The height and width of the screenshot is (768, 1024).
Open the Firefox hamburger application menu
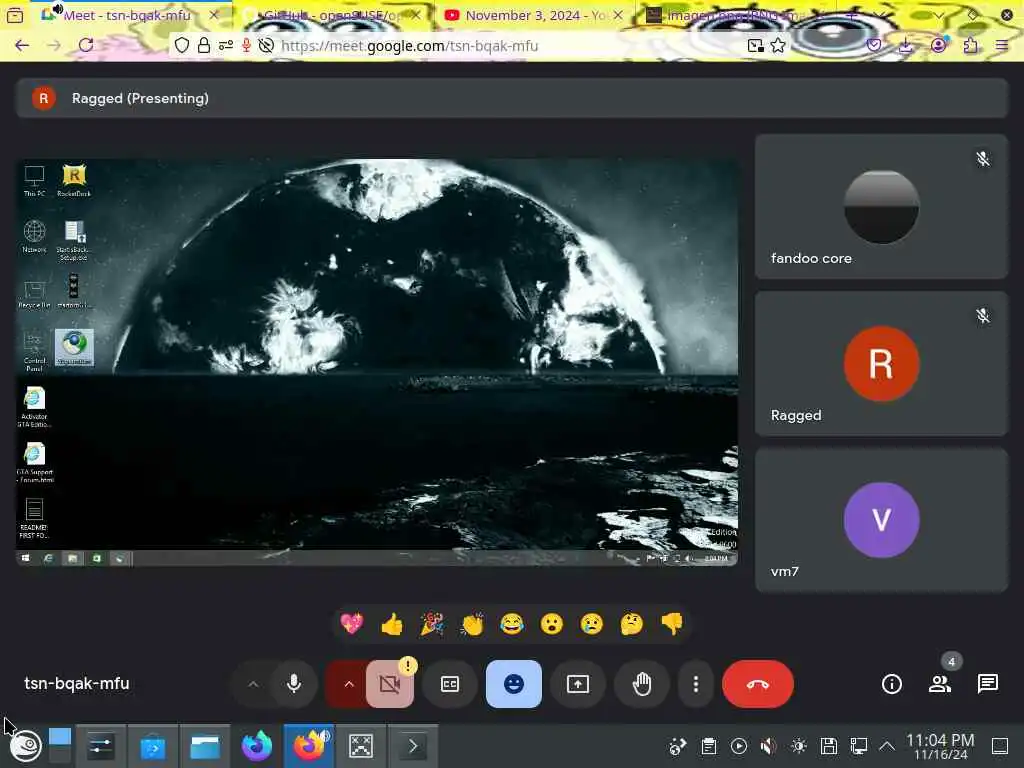[x=1002, y=45]
